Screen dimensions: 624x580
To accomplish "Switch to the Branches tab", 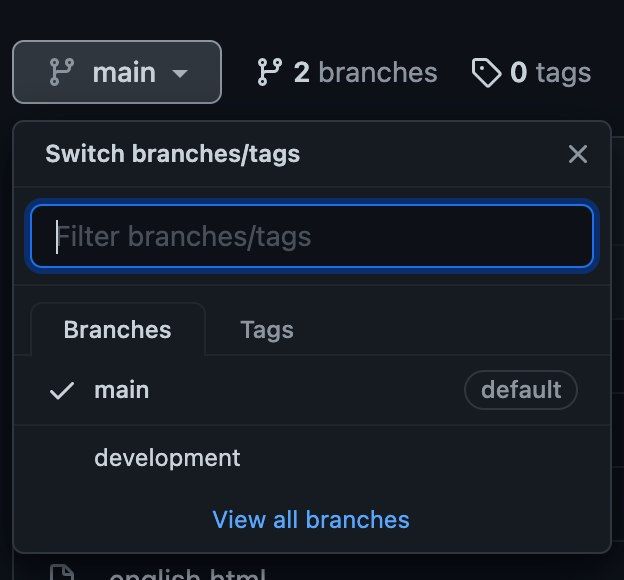I will [x=117, y=330].
